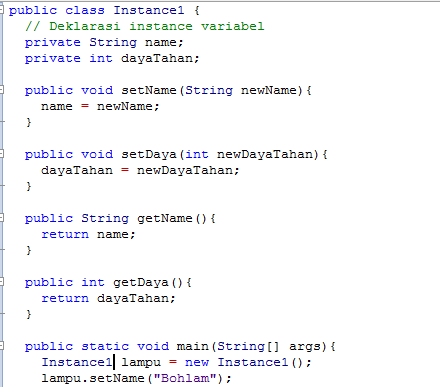The width and height of the screenshot is (440, 388).
Task: Click the 'args' parameter name
Action: tap(305, 347)
